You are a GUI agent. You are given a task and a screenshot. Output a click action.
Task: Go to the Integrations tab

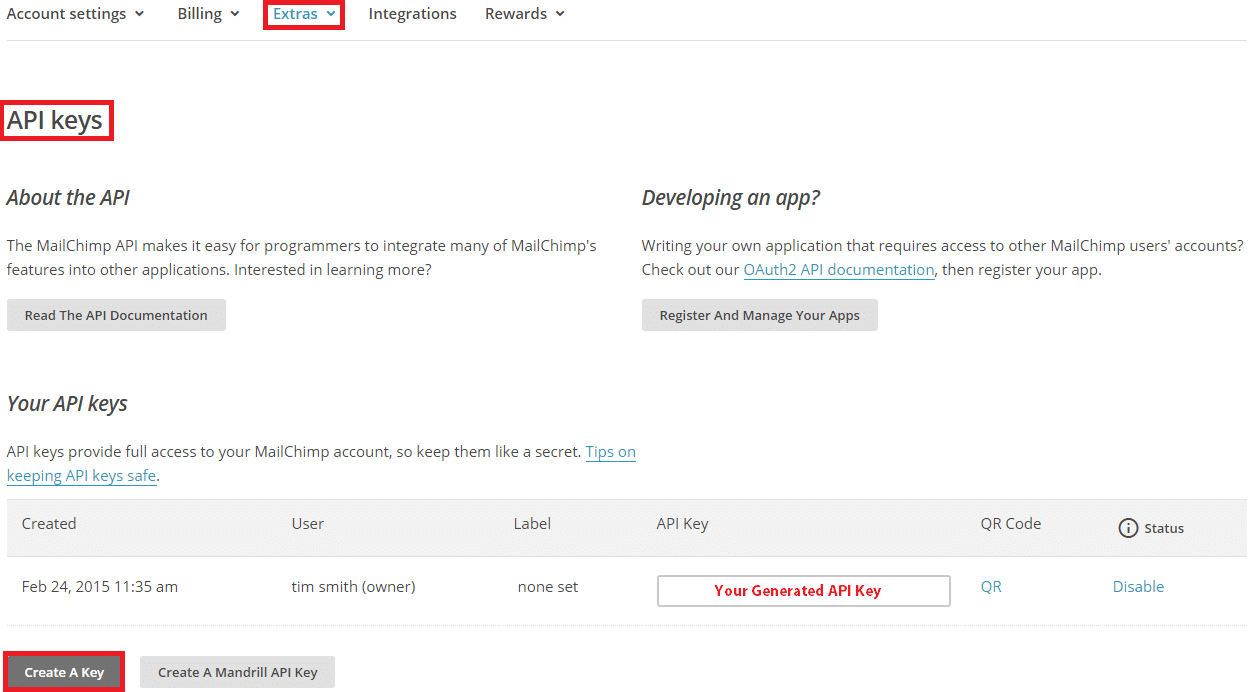click(x=412, y=14)
